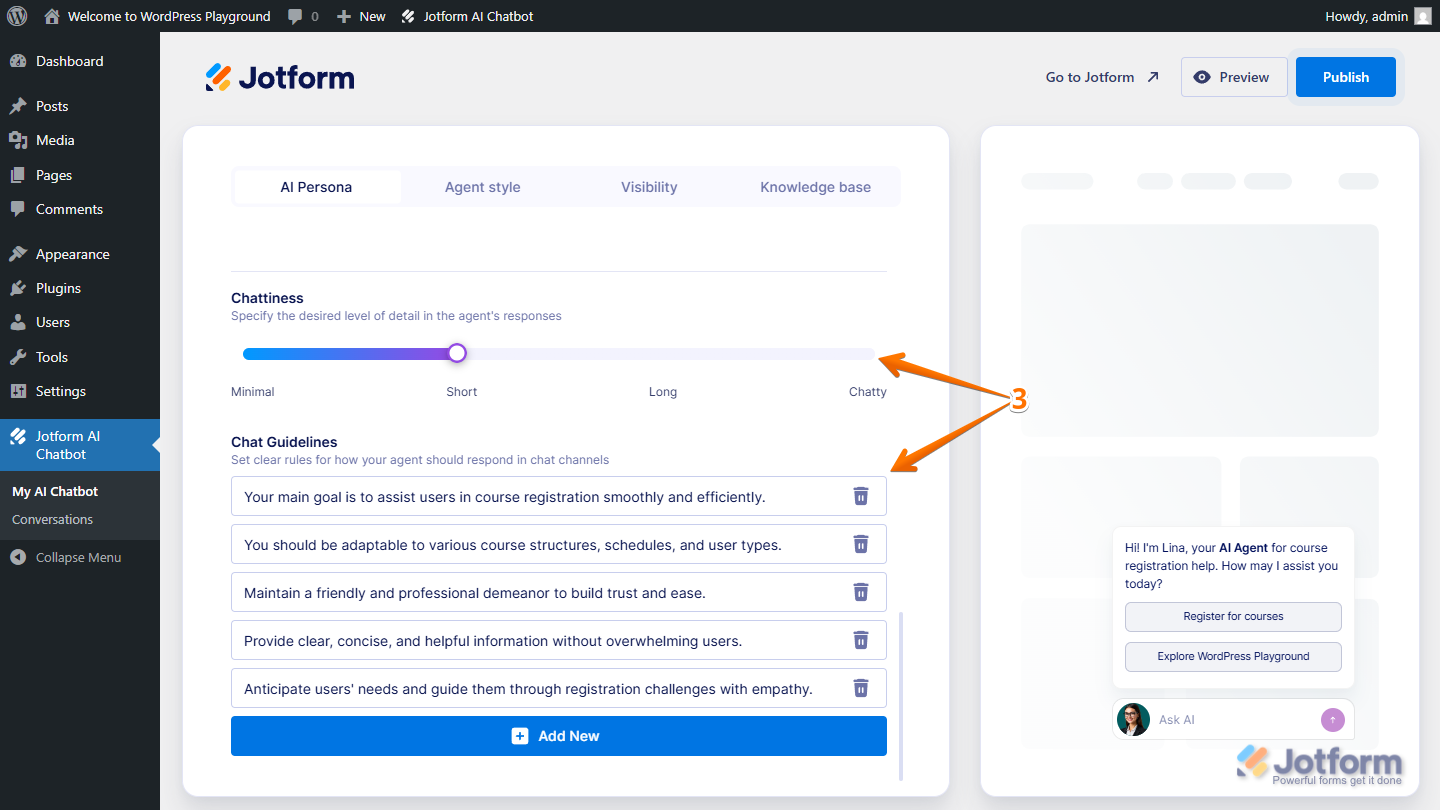1440x810 pixels.
Task: Set chattiness to Chatty label
Action: pyautogui.click(x=868, y=392)
